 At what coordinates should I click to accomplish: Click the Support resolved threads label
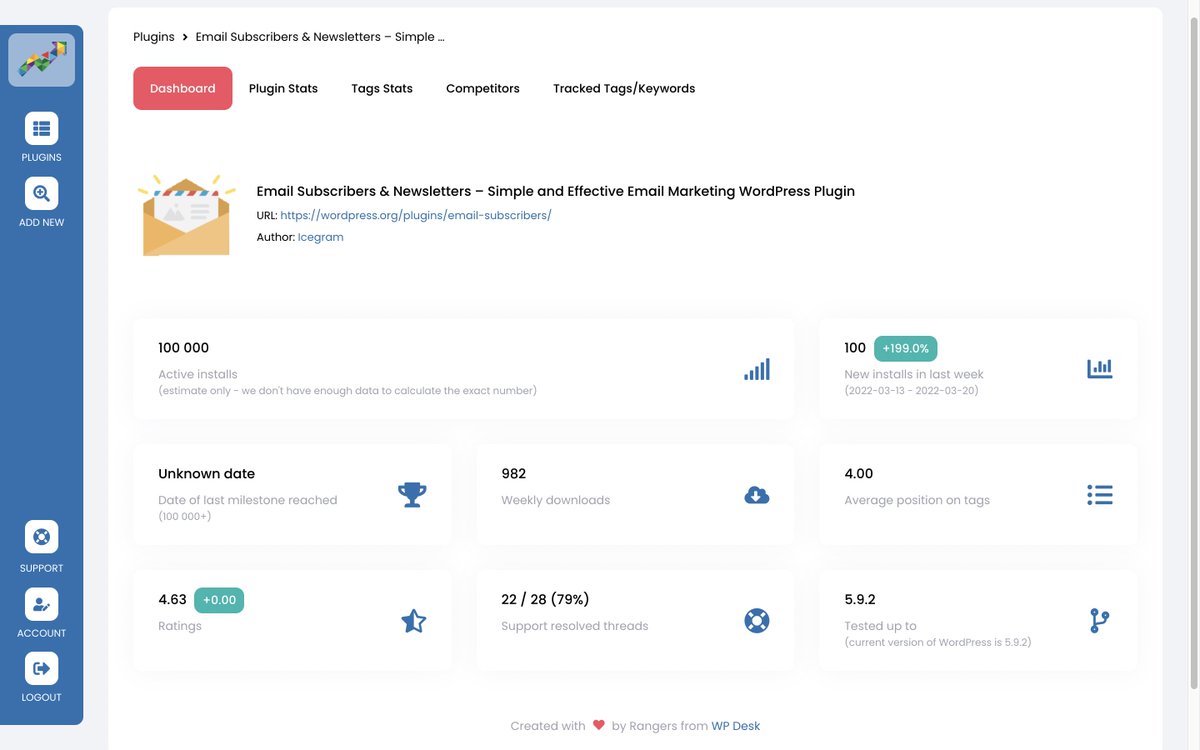pyautogui.click(x=575, y=626)
